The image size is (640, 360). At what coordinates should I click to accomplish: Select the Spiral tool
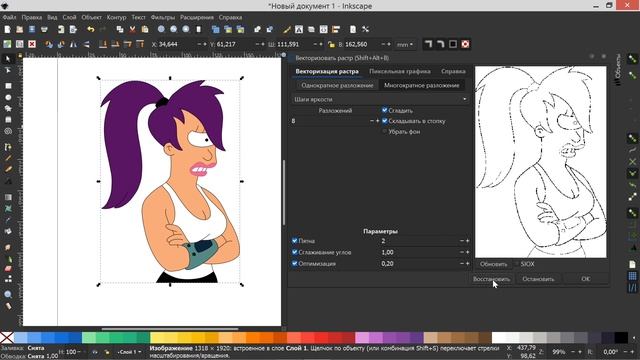click(x=8, y=131)
